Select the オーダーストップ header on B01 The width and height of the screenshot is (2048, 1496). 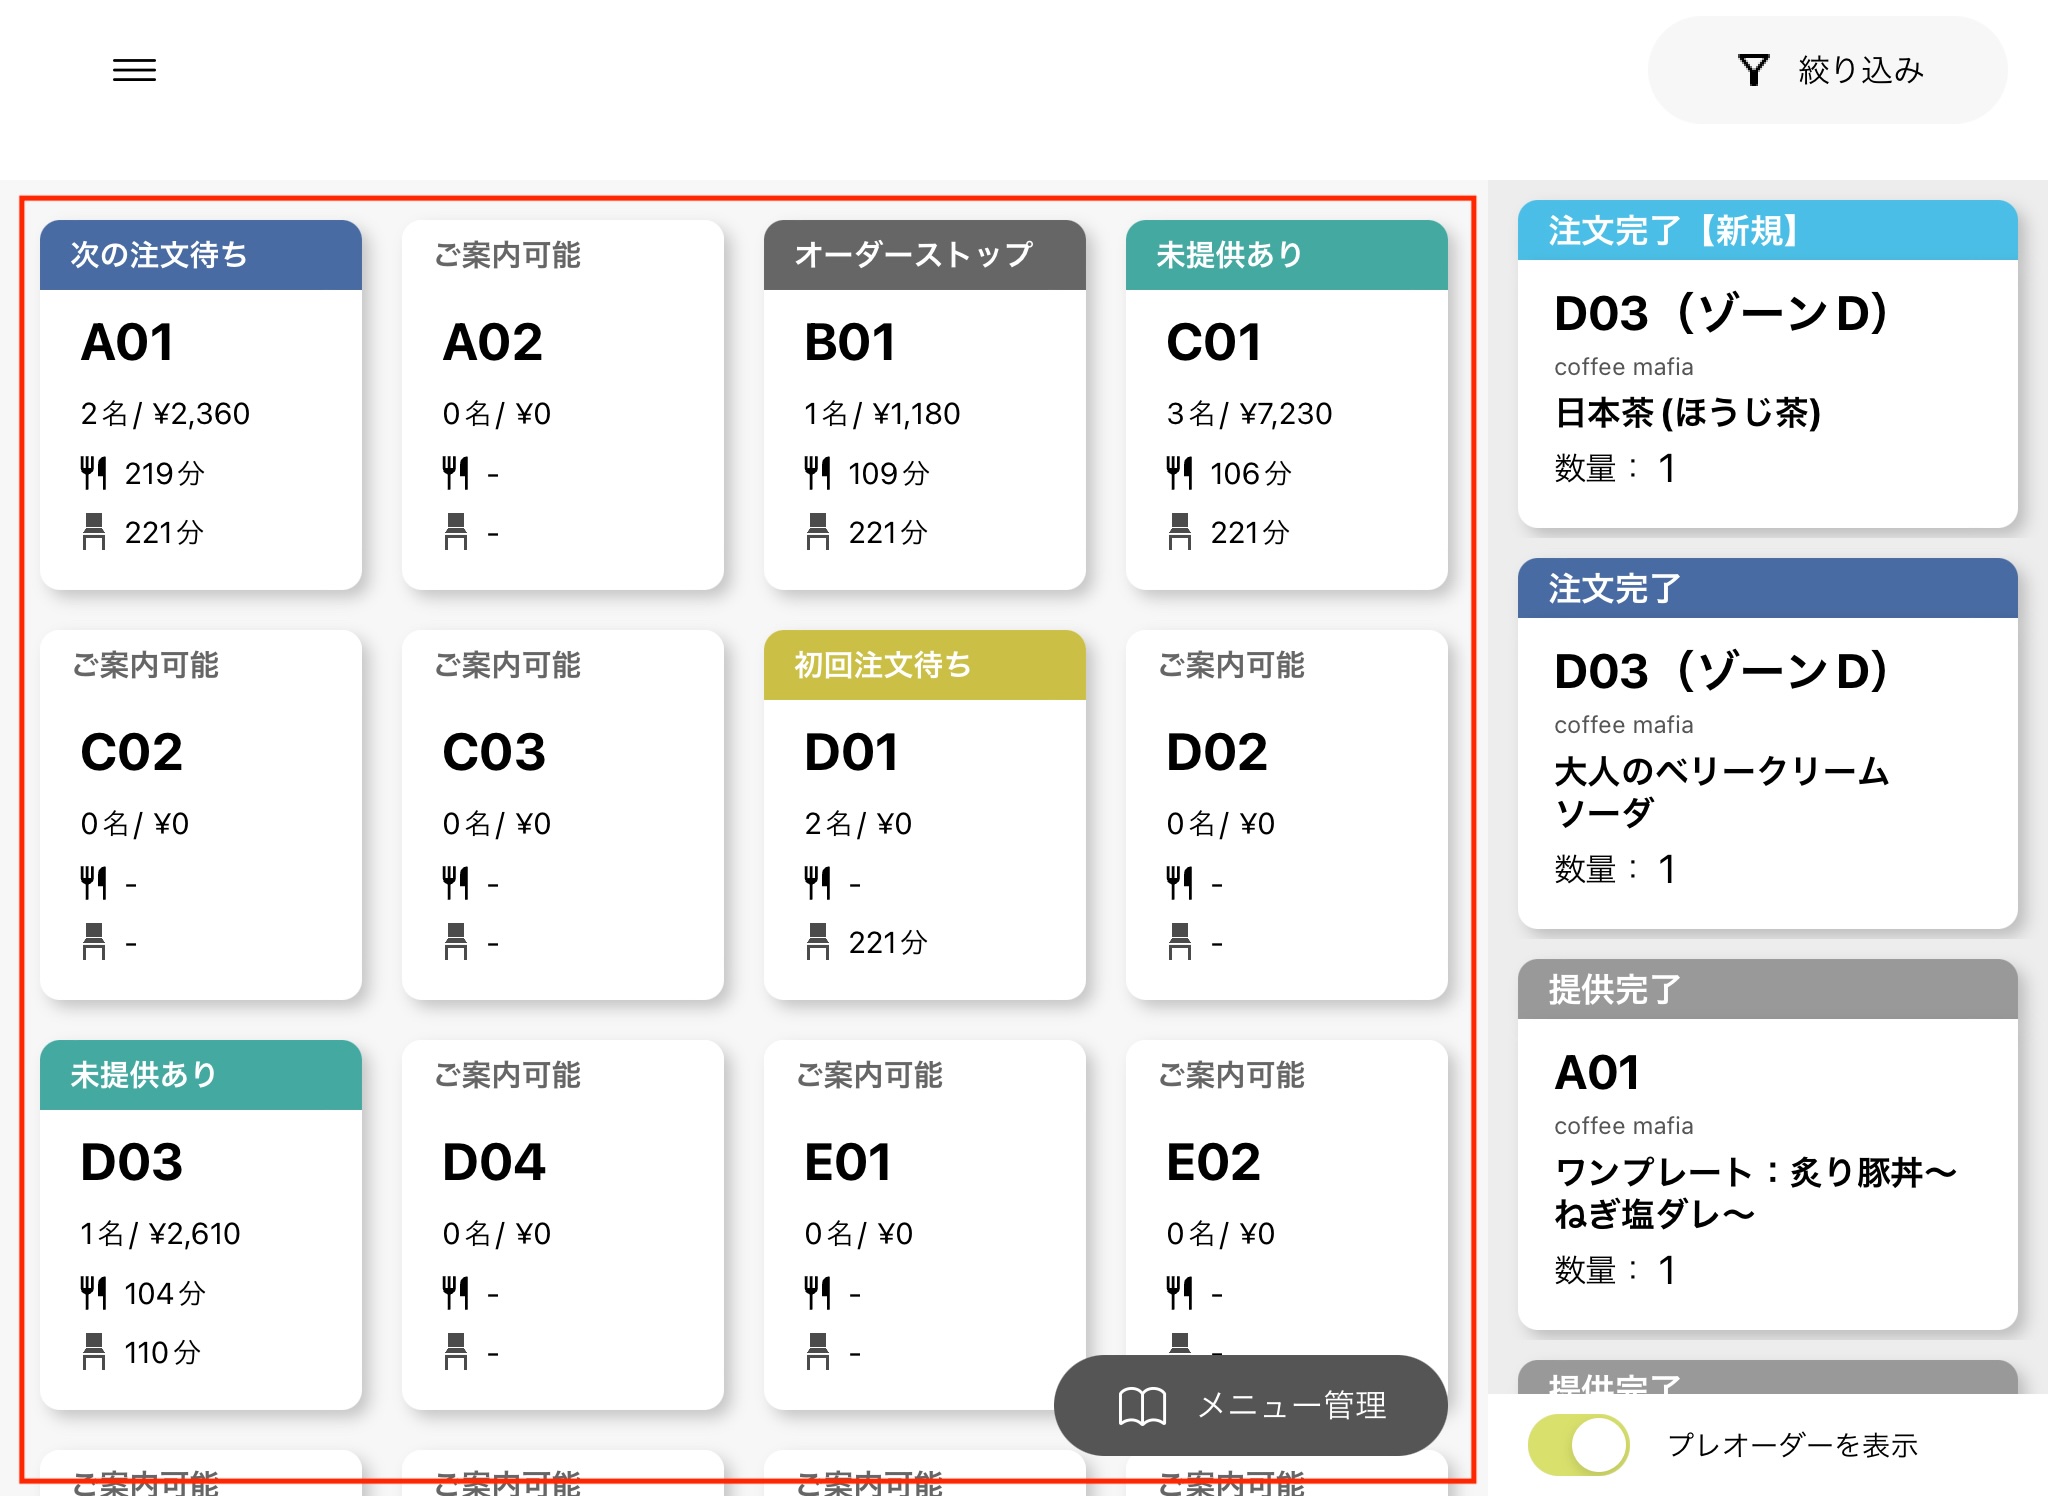pos(924,255)
